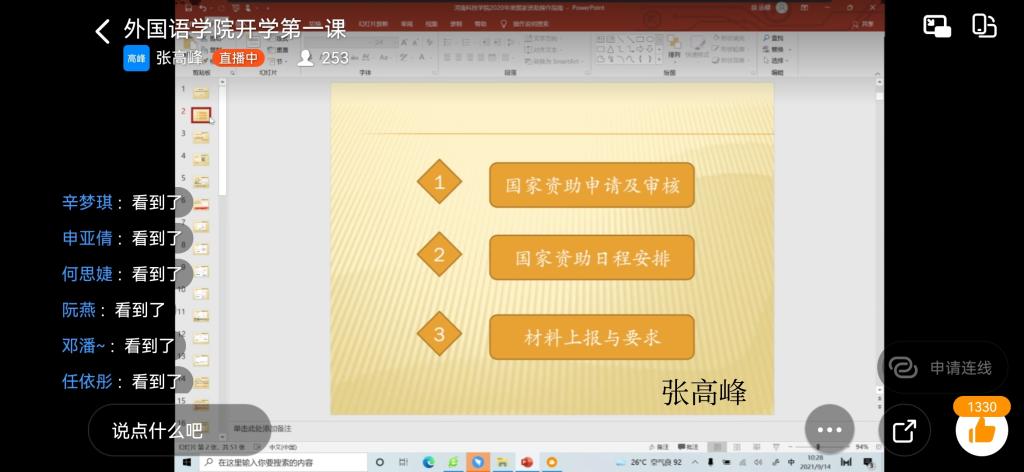Click the Windows taskbar search box
This screenshot has width=1024, height=472.
coord(280,462)
